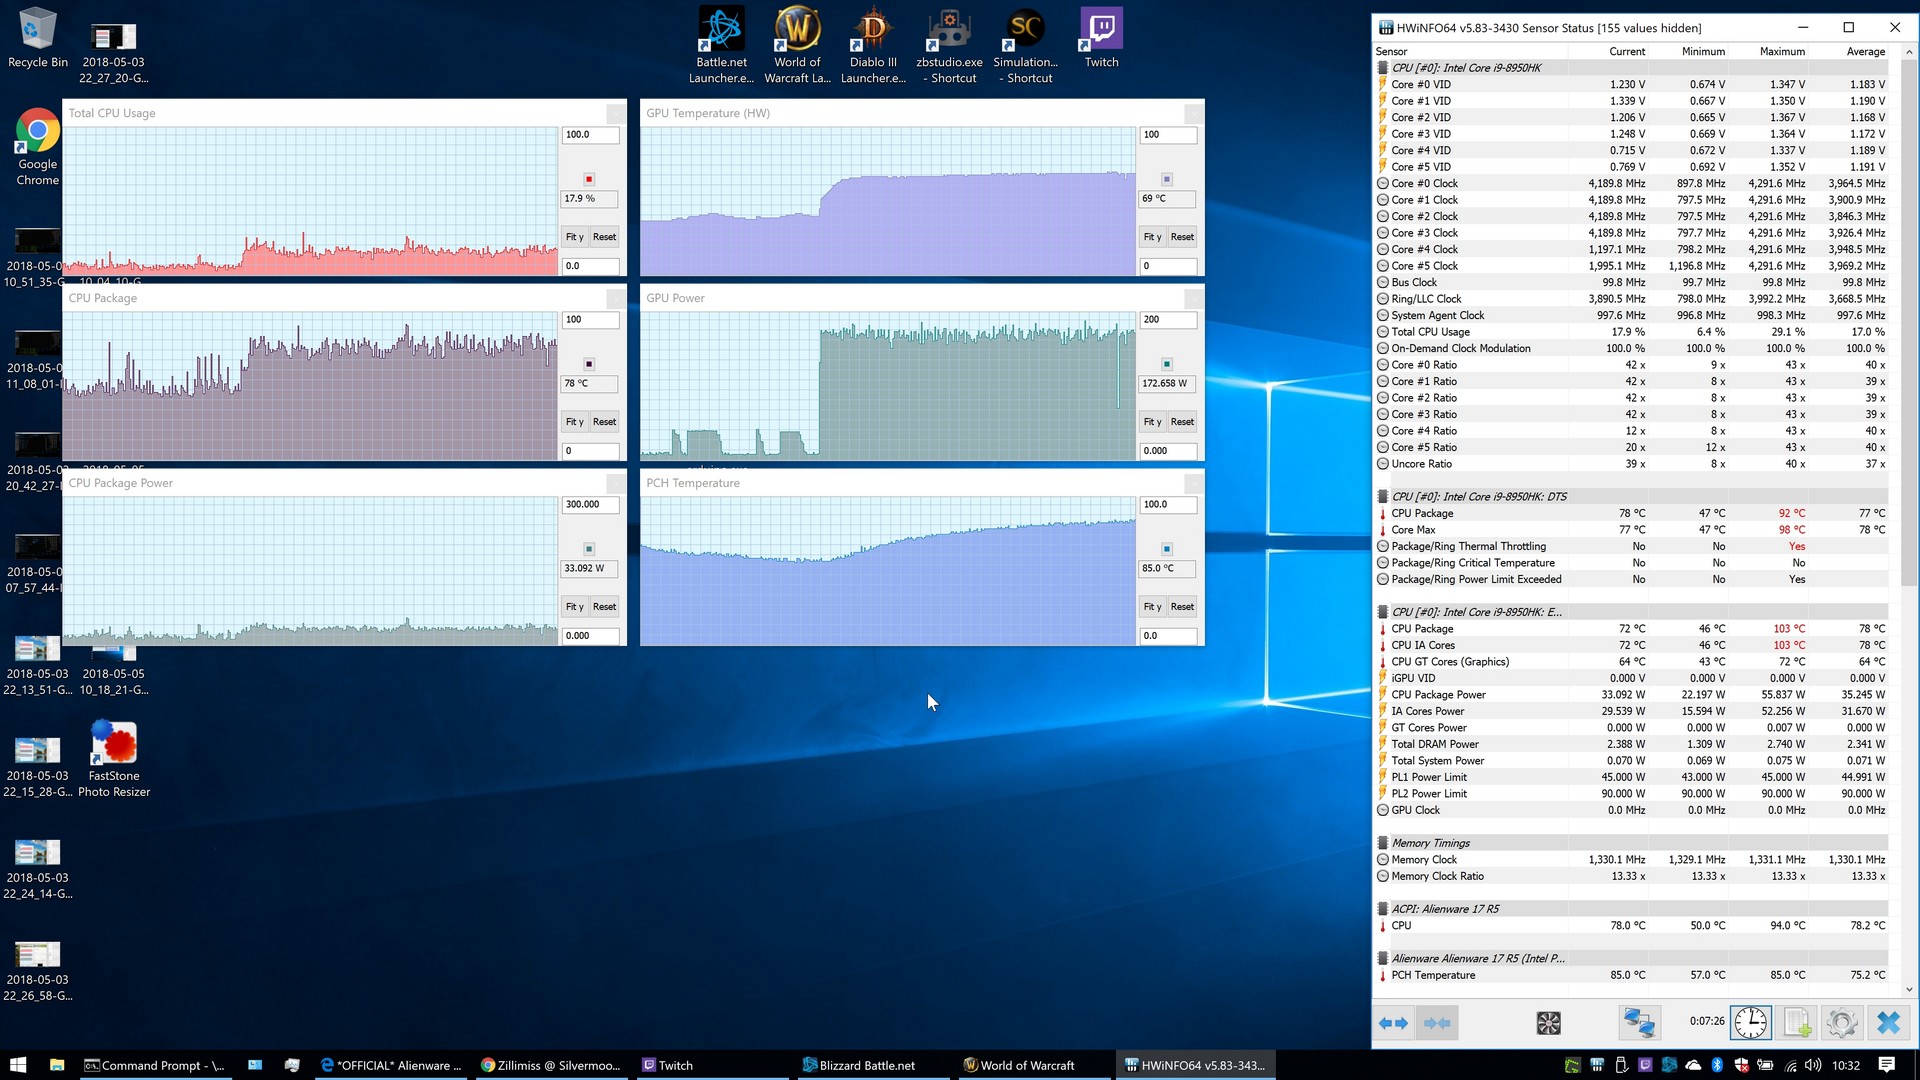Reset GPU Temperature graph
Image resolution: width=1920 pixels, height=1080 pixels.
coord(1183,236)
